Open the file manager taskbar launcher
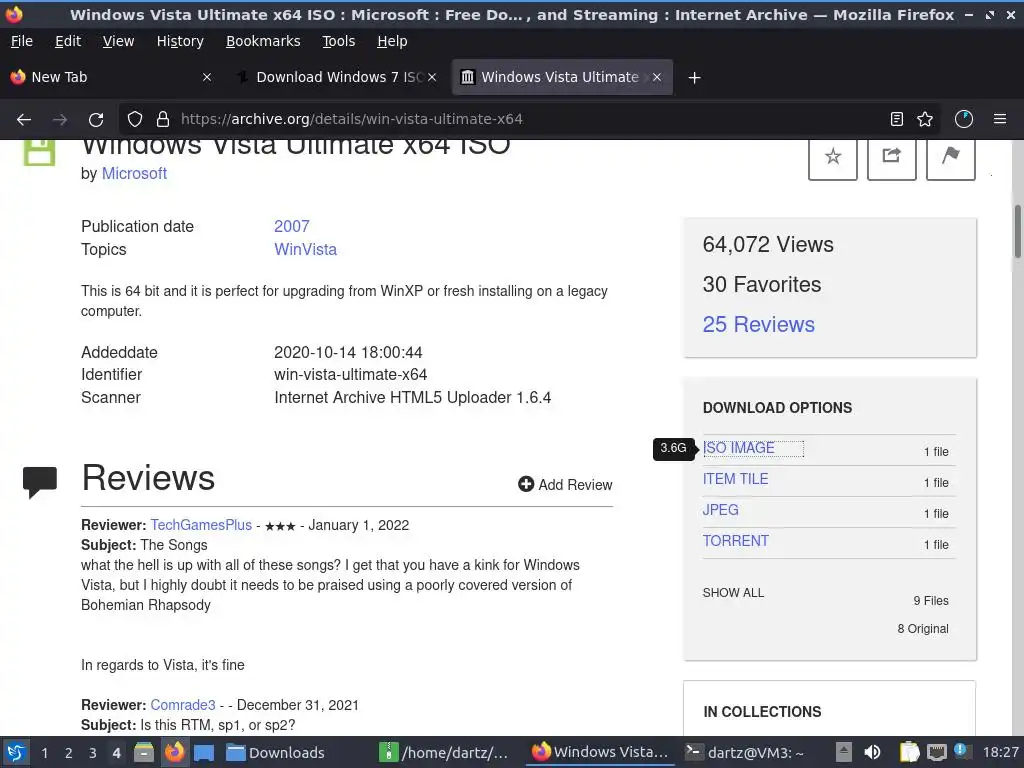Image resolution: width=1024 pixels, height=768 pixels. pos(144,752)
